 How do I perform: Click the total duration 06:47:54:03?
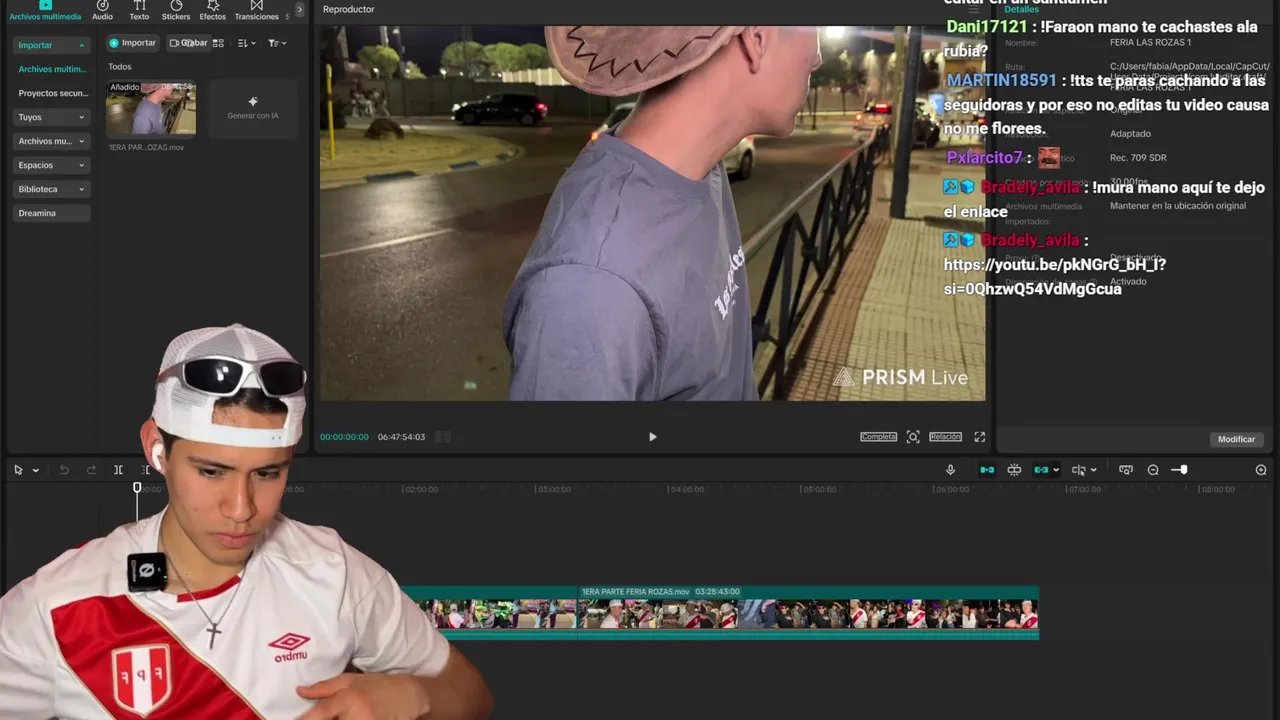(401, 437)
